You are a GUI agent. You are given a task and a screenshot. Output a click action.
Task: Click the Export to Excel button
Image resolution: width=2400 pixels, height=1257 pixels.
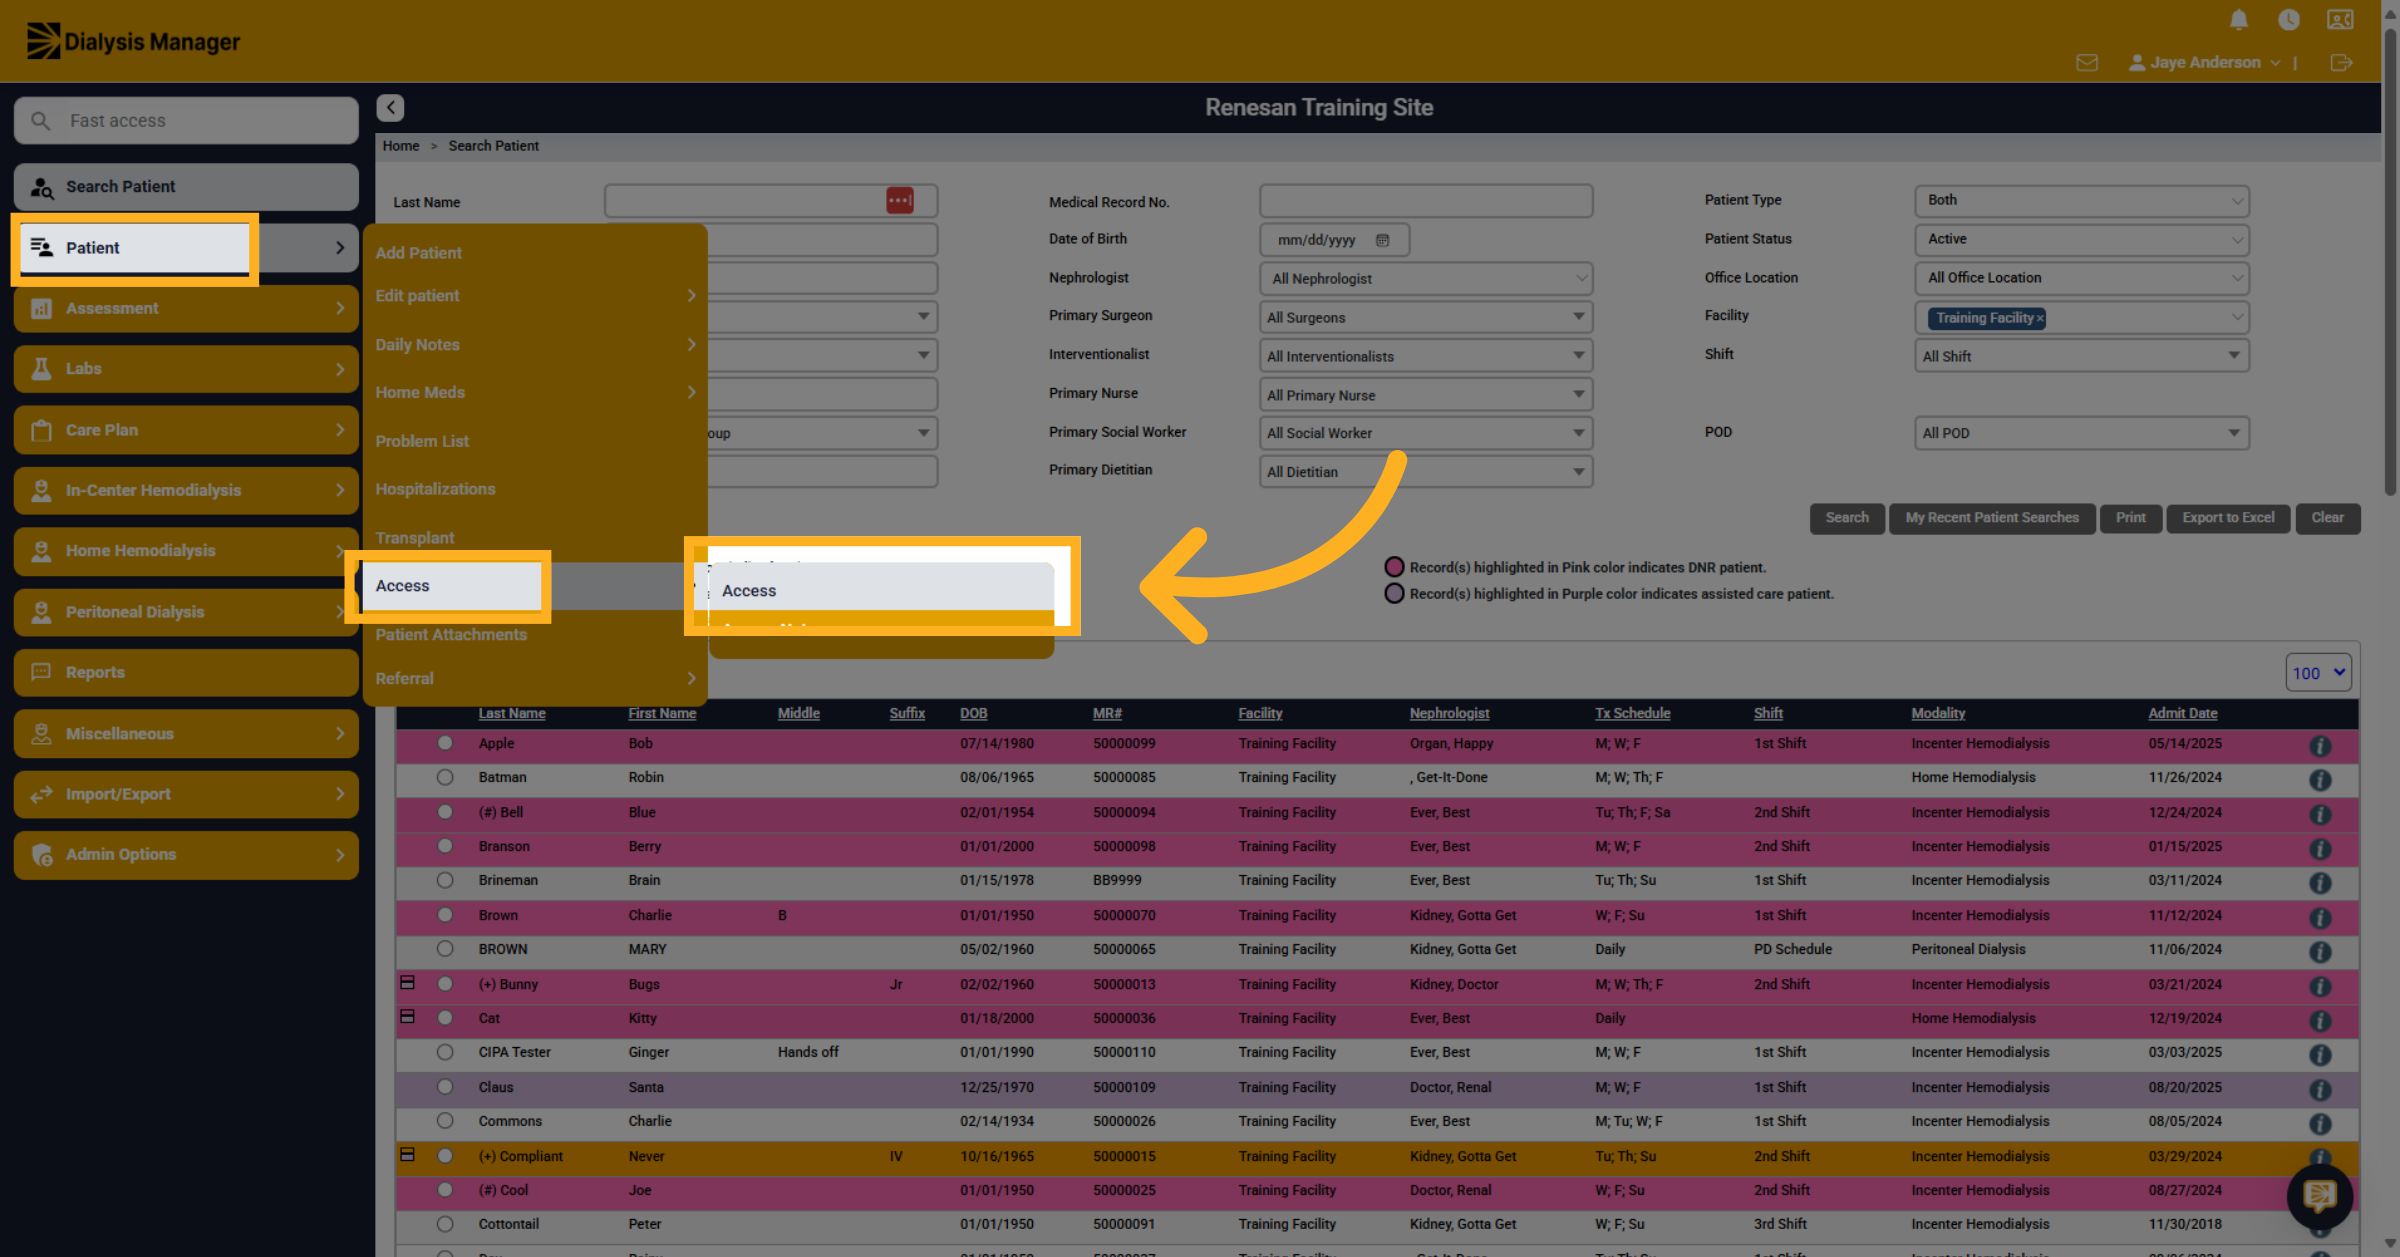coord(2228,518)
